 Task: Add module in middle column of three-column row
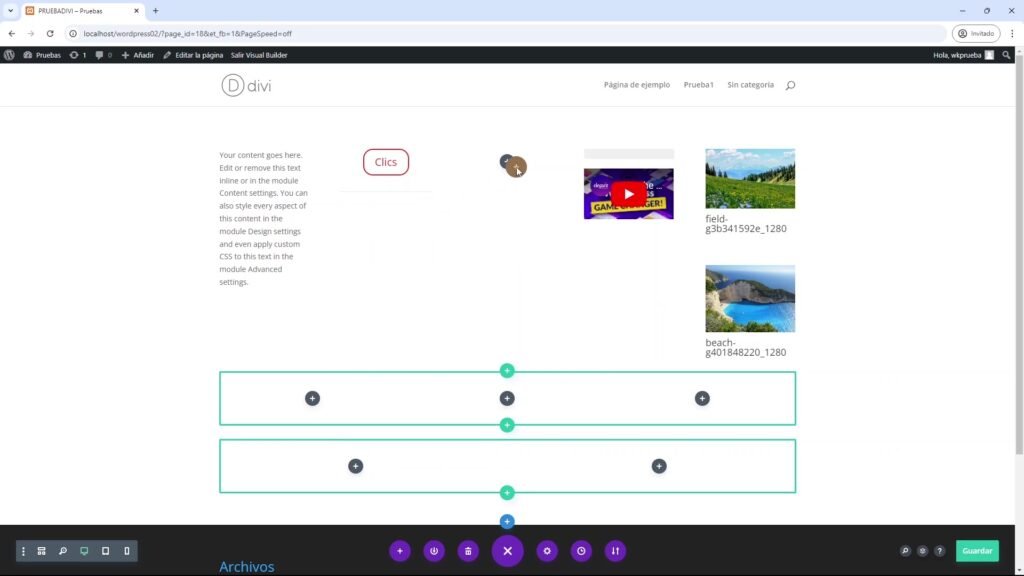507,398
